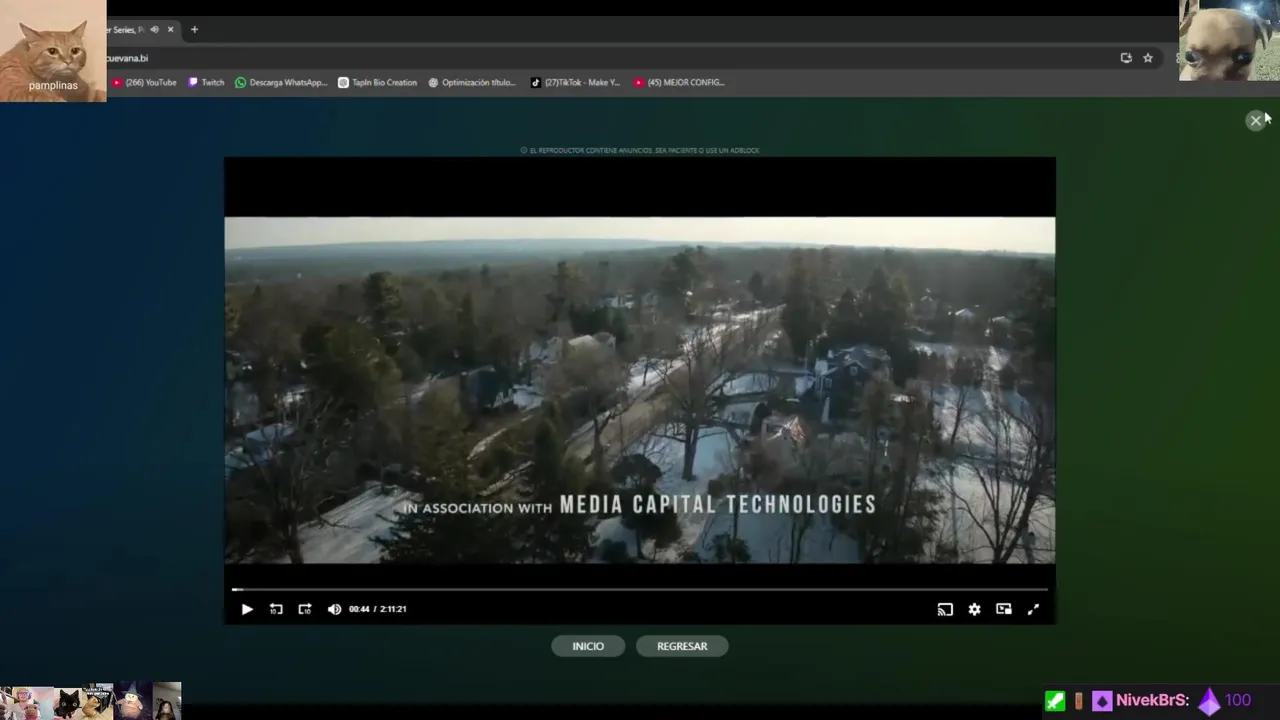Open the Optimización título bookmark

(472, 83)
